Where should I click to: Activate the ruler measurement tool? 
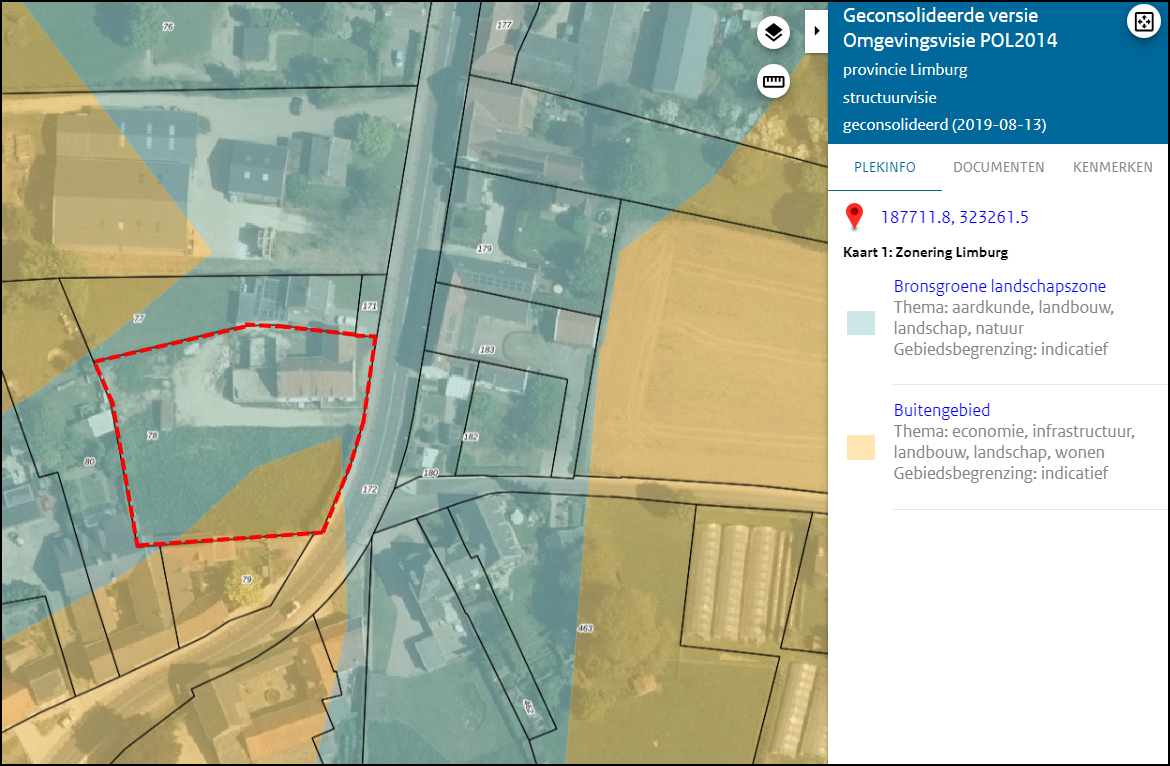773,81
